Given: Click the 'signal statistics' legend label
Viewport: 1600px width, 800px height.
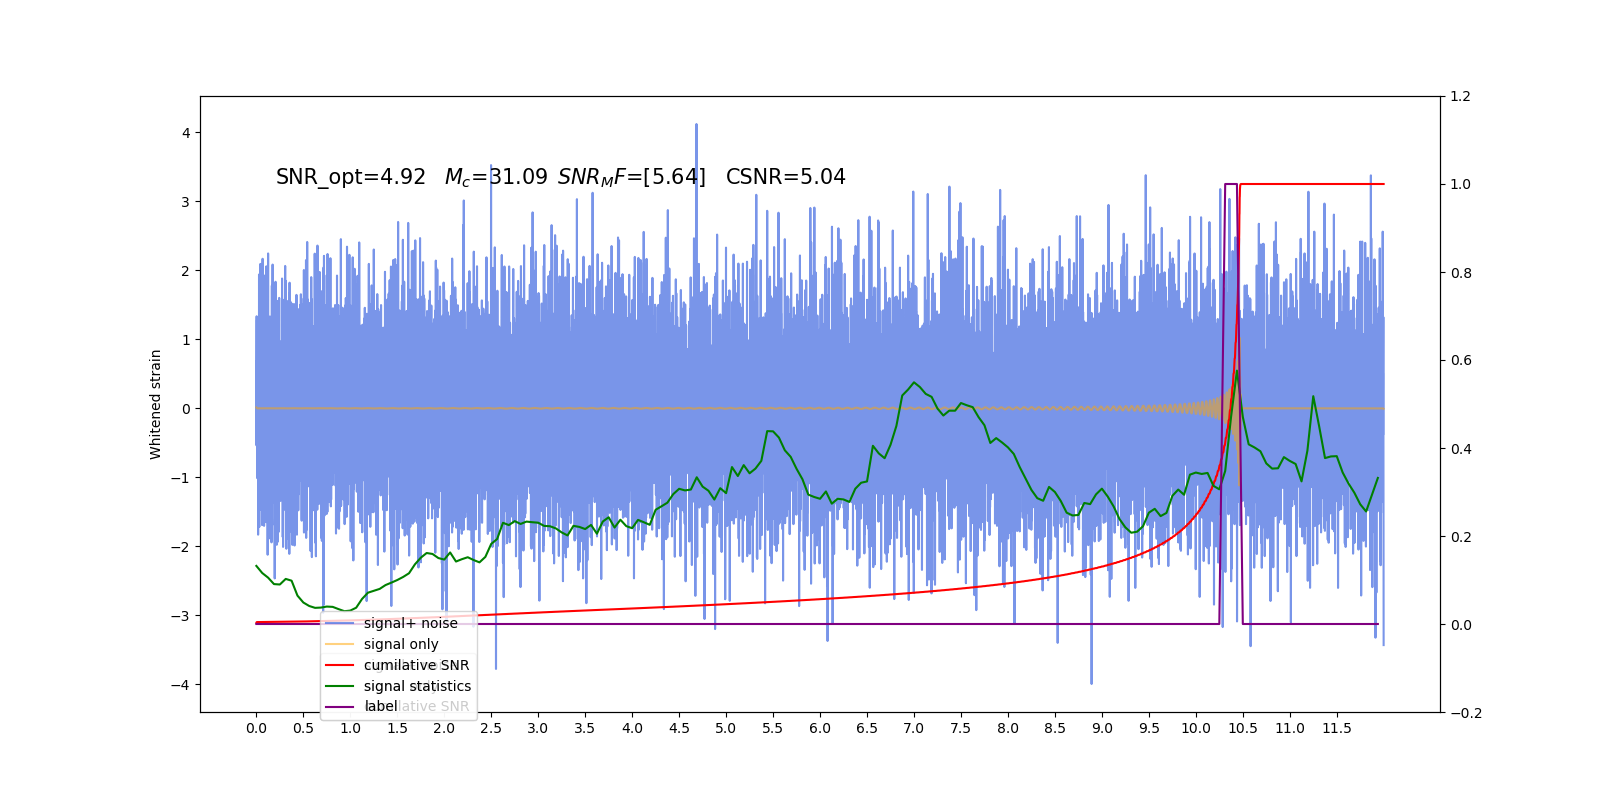Looking at the screenshot, I should coord(417,686).
